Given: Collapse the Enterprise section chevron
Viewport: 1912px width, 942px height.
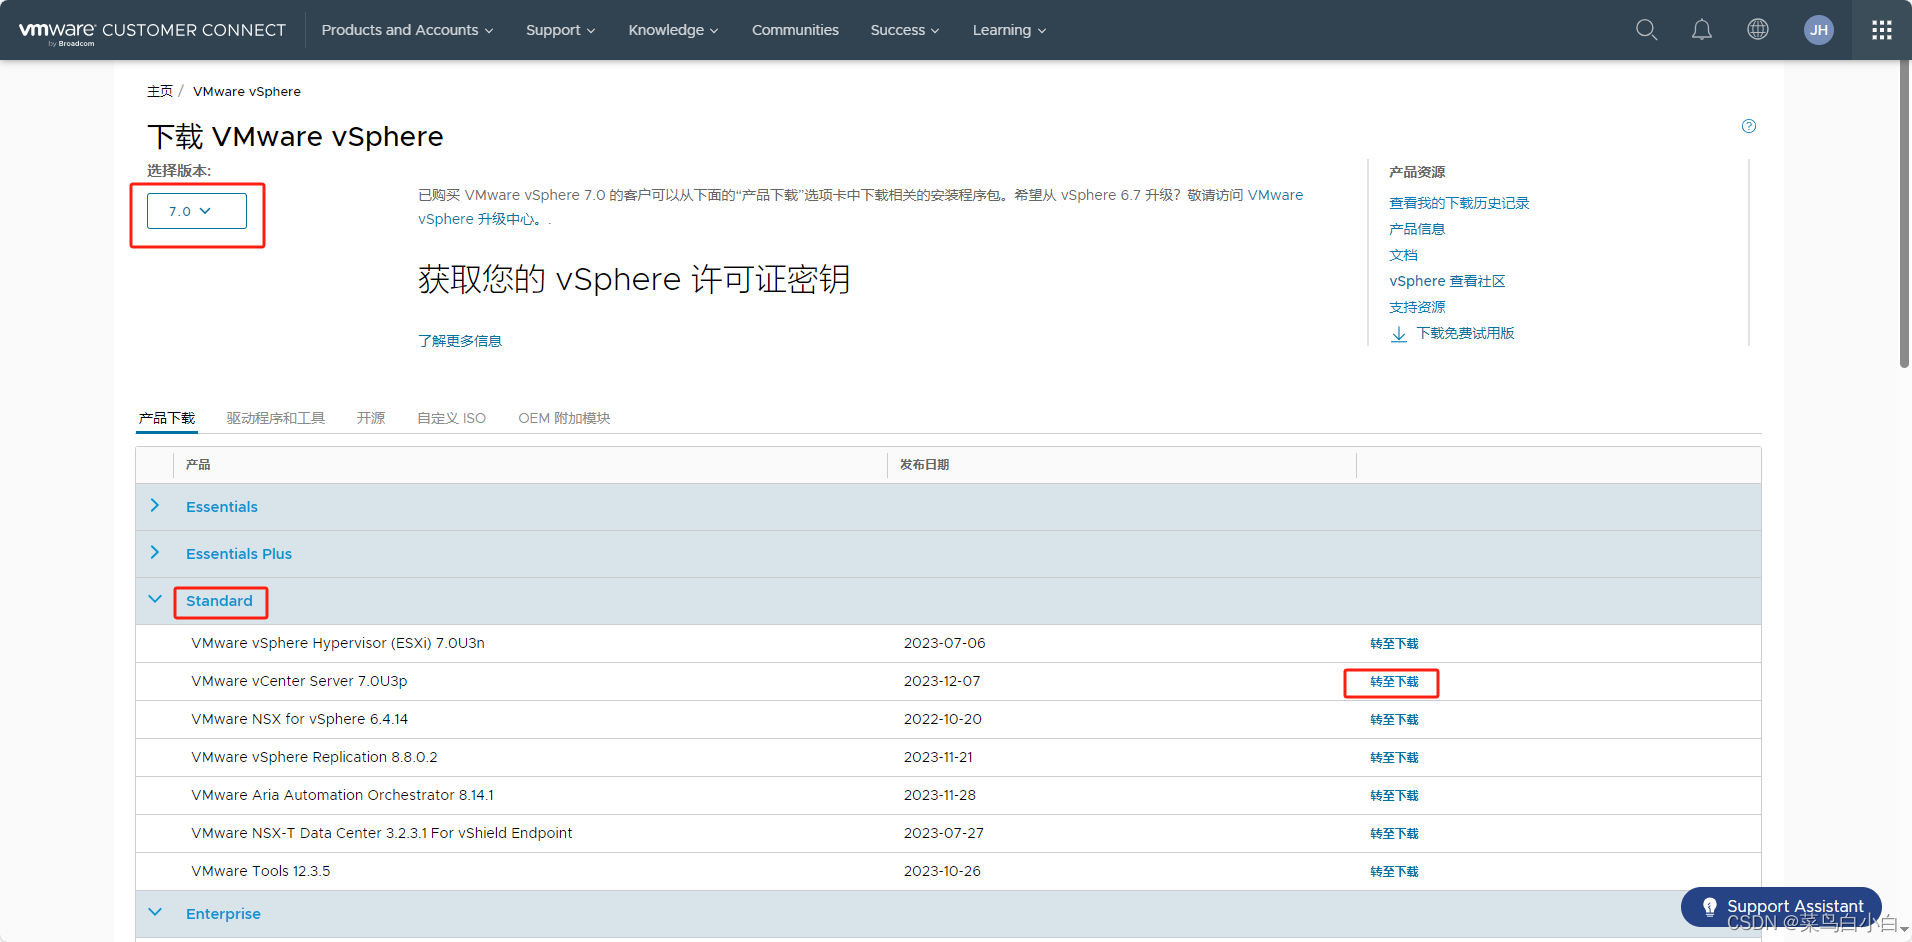Looking at the screenshot, I should tap(155, 912).
